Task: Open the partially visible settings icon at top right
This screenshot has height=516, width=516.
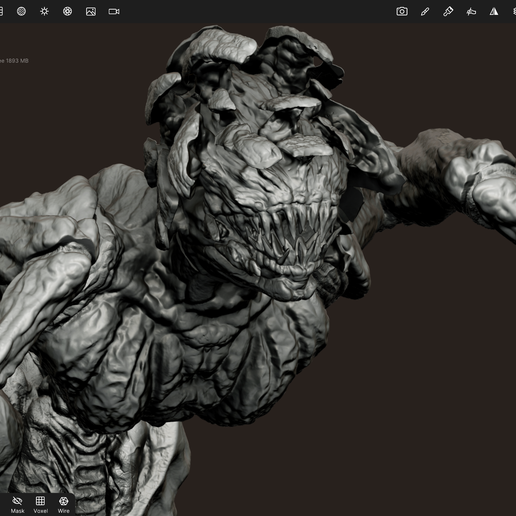Action: [514, 12]
